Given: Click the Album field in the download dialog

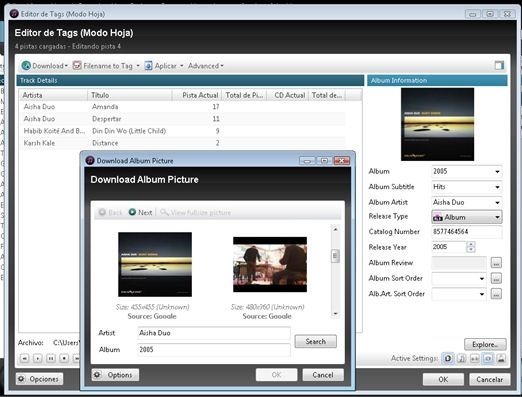Looking at the screenshot, I should (x=214, y=350).
